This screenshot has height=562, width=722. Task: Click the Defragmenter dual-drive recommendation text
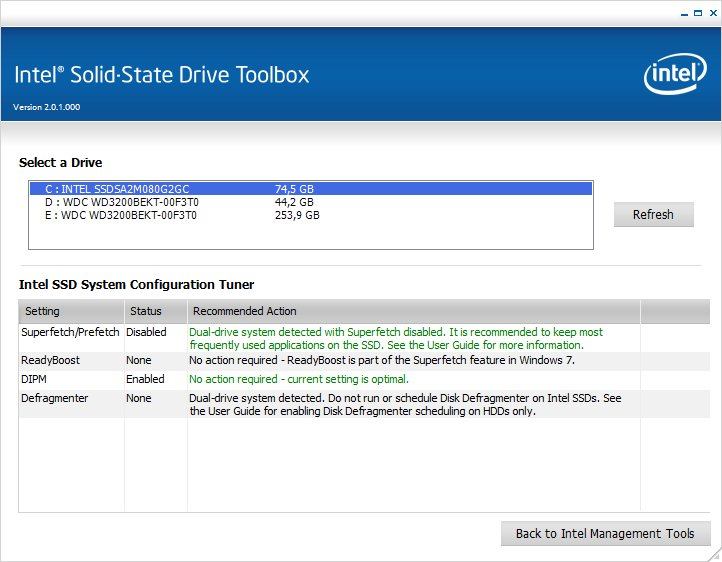(x=405, y=404)
